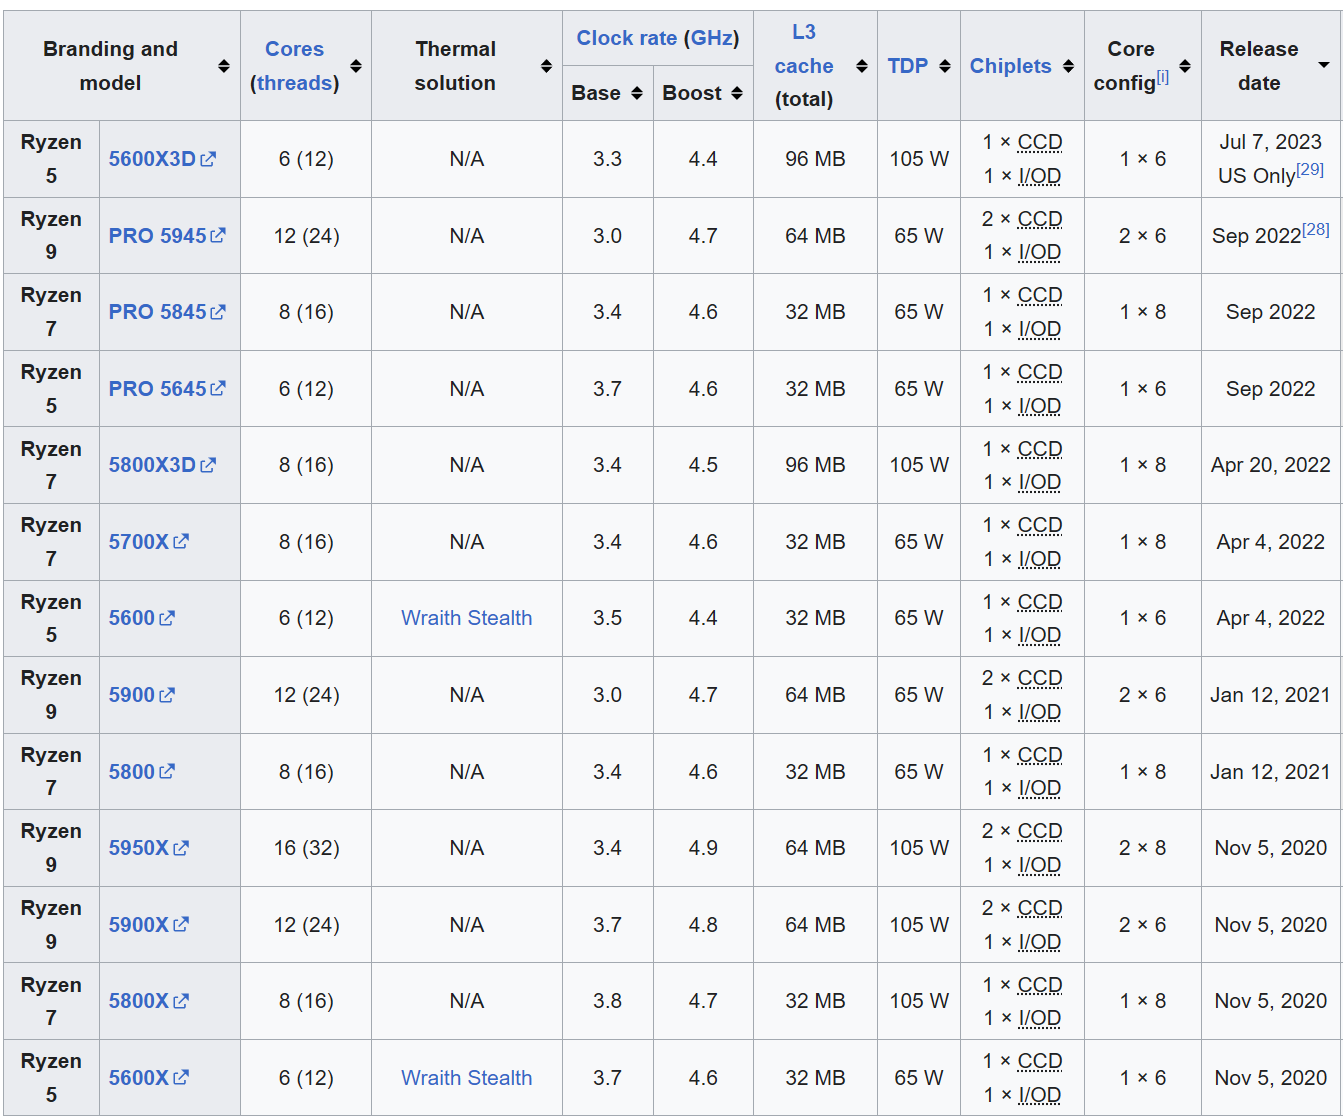Click CCD abbreviation in 5950X row

click(x=1040, y=832)
